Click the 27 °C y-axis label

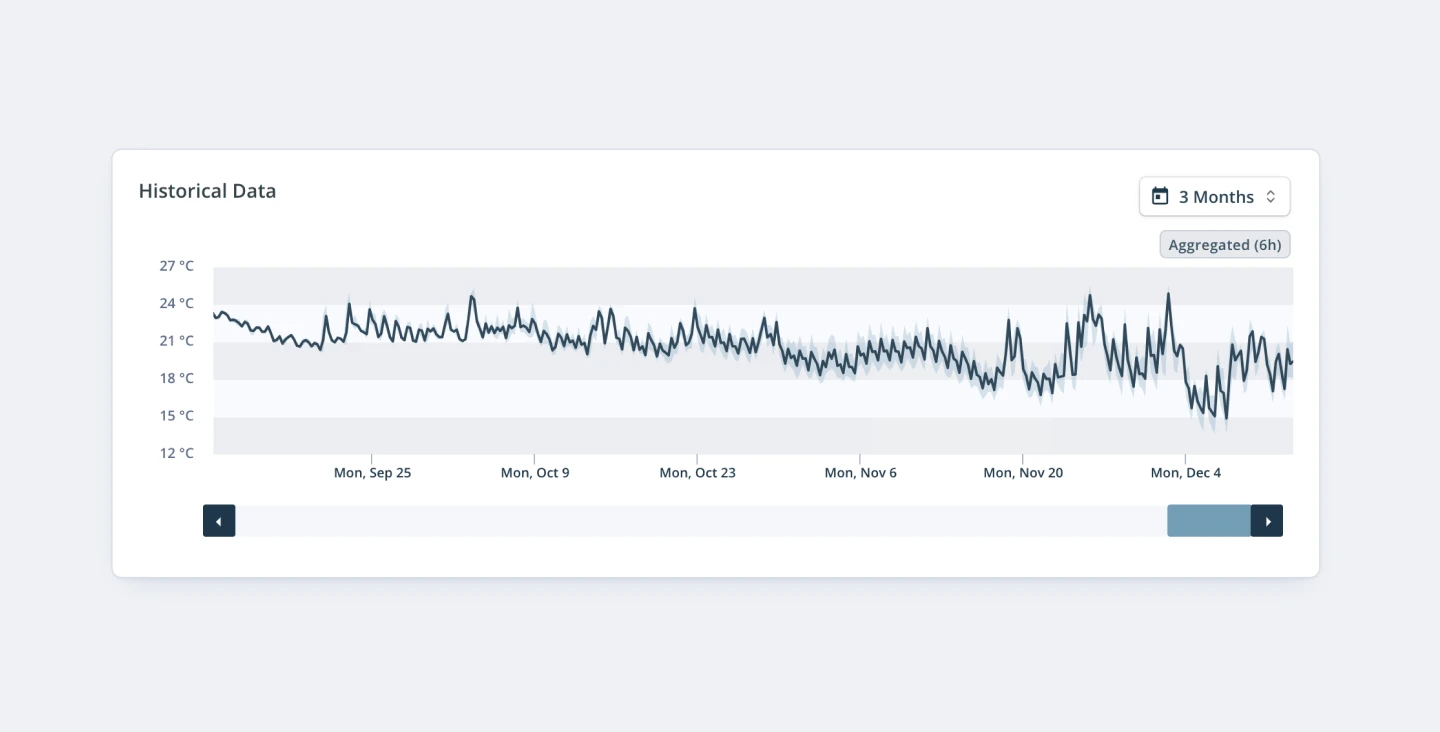click(x=177, y=266)
